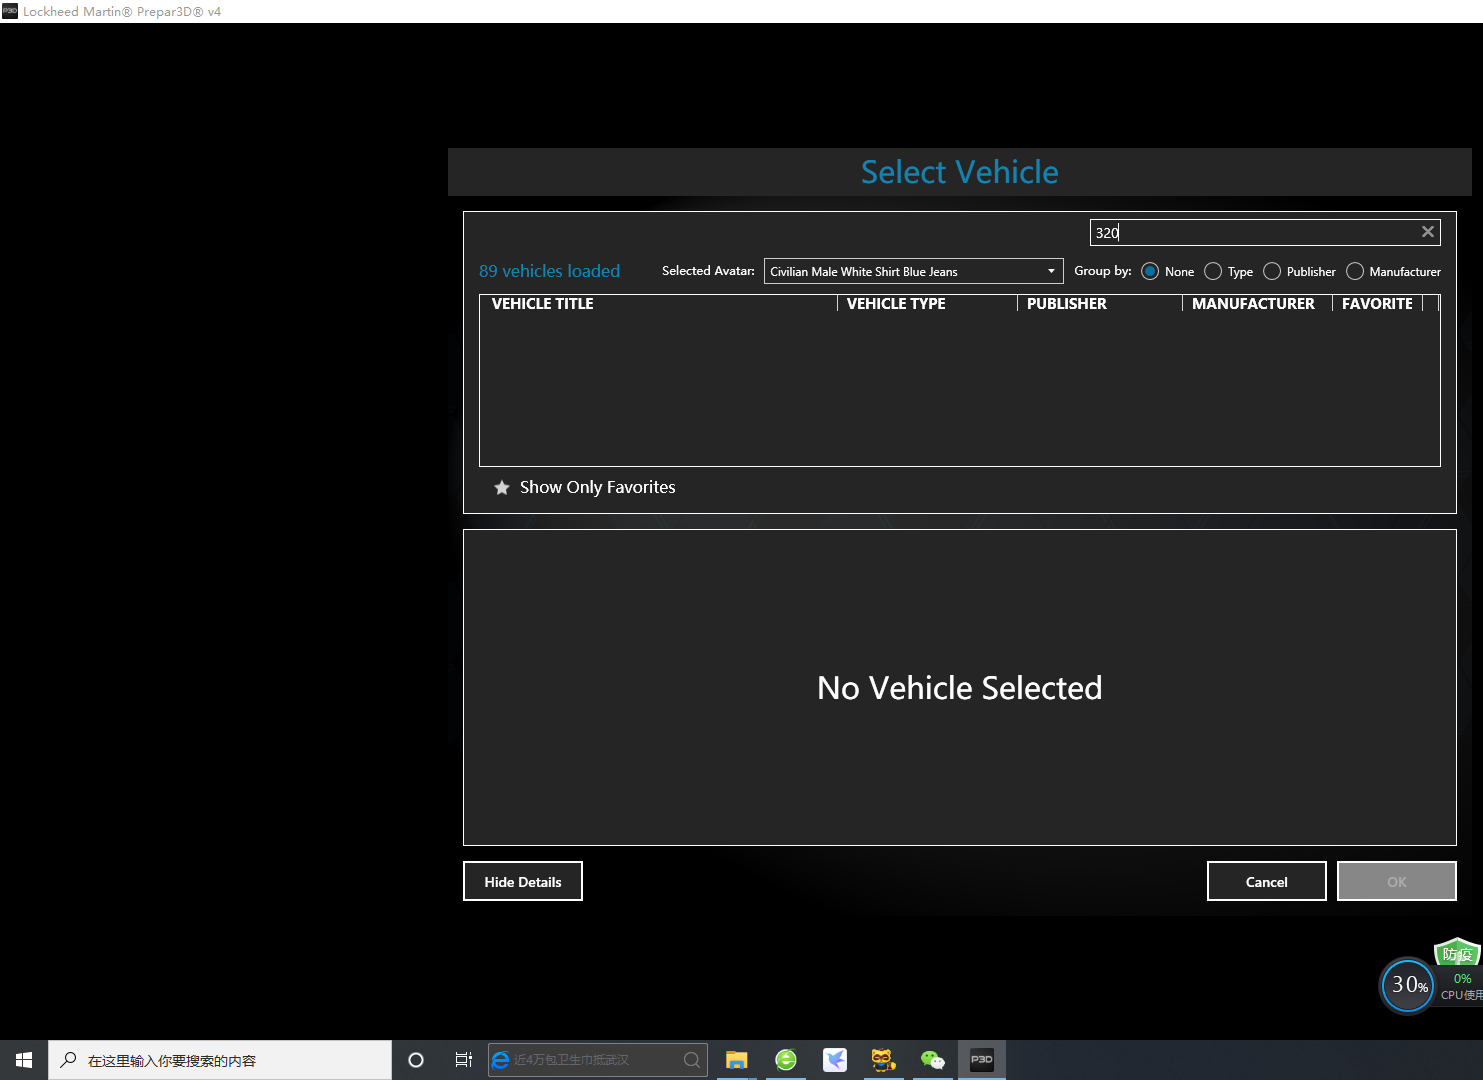Click the 89 vehicles loaded text
1483x1080 pixels.
click(549, 271)
